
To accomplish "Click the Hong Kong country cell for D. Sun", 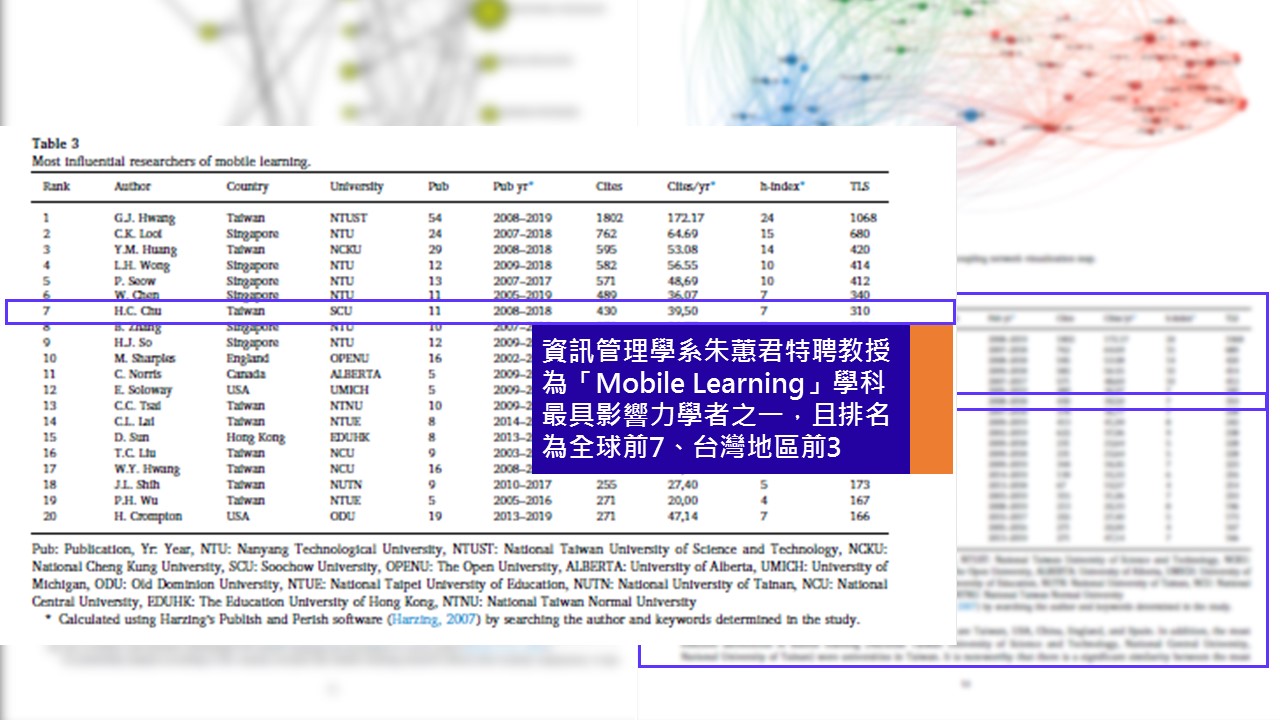I will pyautogui.click(x=255, y=438).
